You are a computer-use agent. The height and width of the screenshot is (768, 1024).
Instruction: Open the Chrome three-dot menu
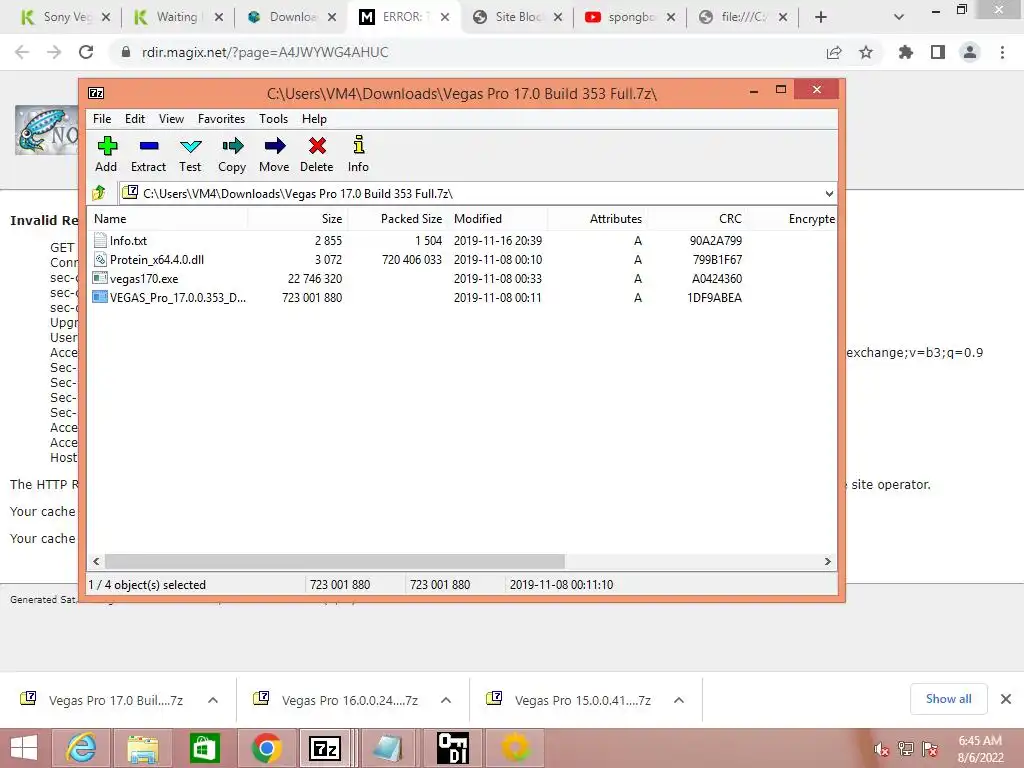click(x=1002, y=52)
